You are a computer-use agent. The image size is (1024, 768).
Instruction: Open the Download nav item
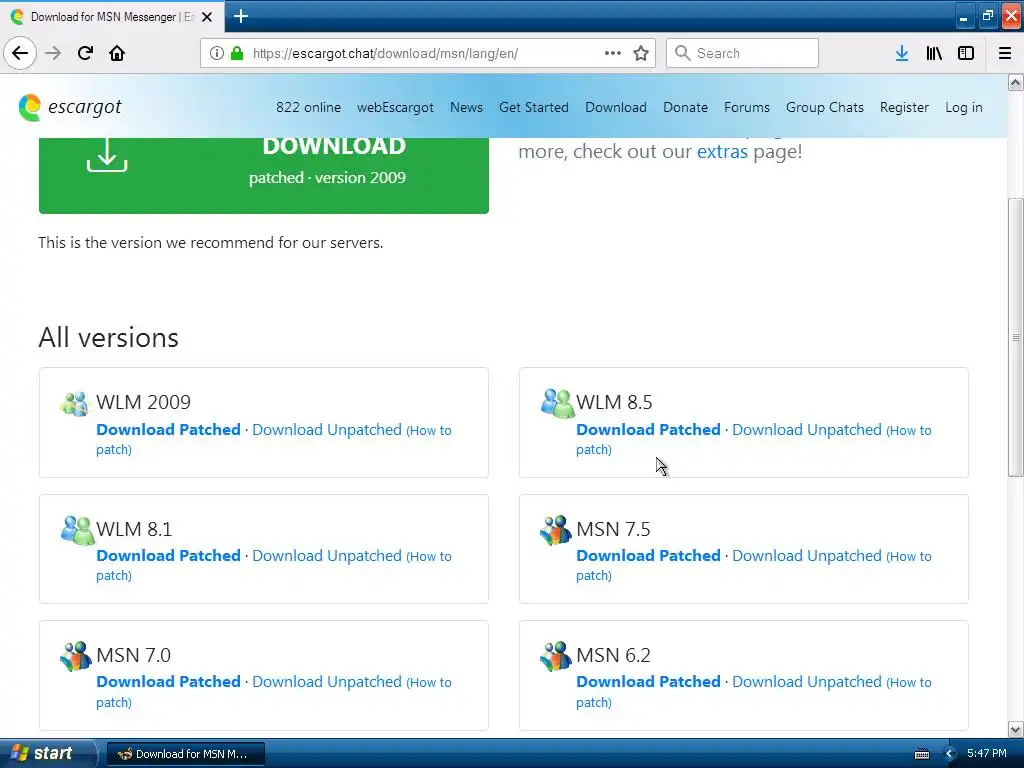616,107
